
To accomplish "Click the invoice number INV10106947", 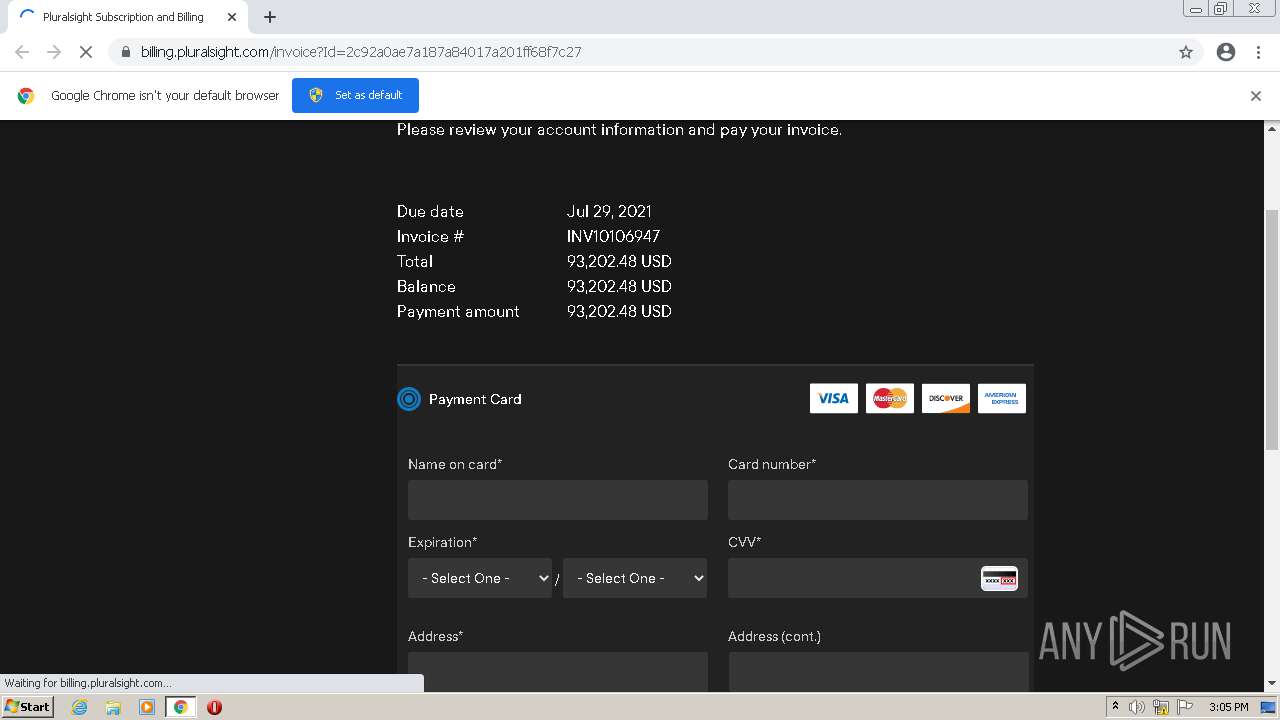I will click(x=613, y=236).
